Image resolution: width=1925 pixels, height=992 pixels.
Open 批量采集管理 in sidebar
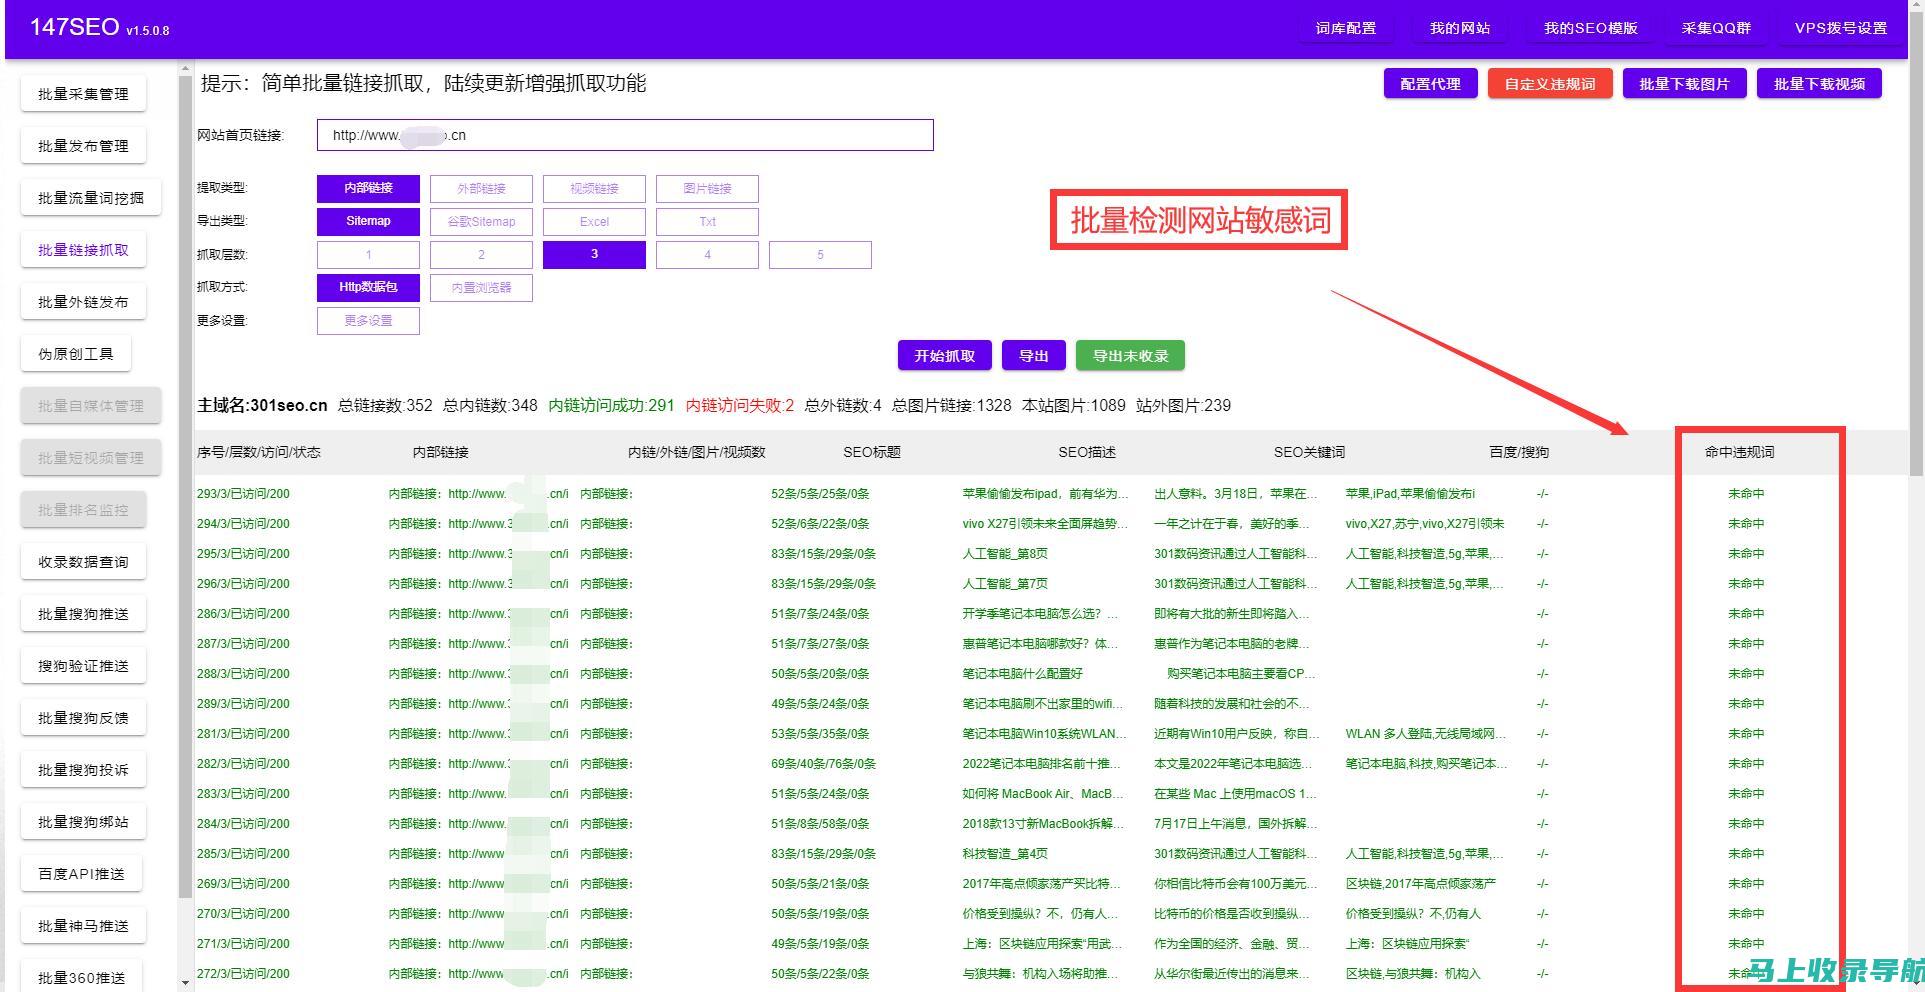(83, 94)
